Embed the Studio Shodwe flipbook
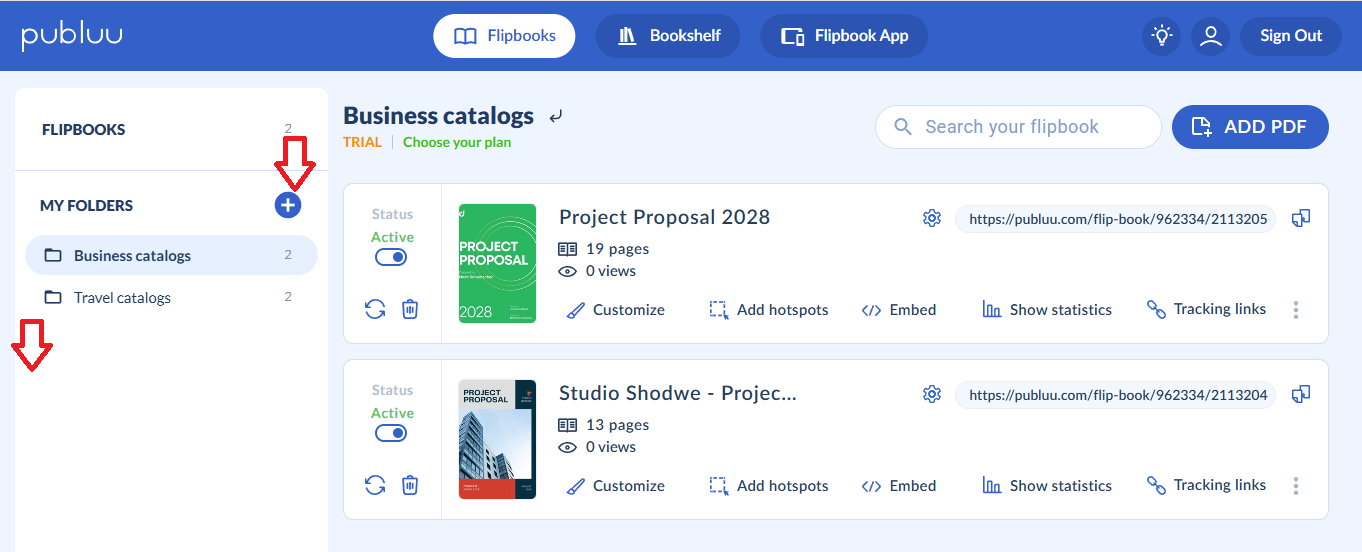Viewport: 1362px width, 552px height. tap(899, 486)
